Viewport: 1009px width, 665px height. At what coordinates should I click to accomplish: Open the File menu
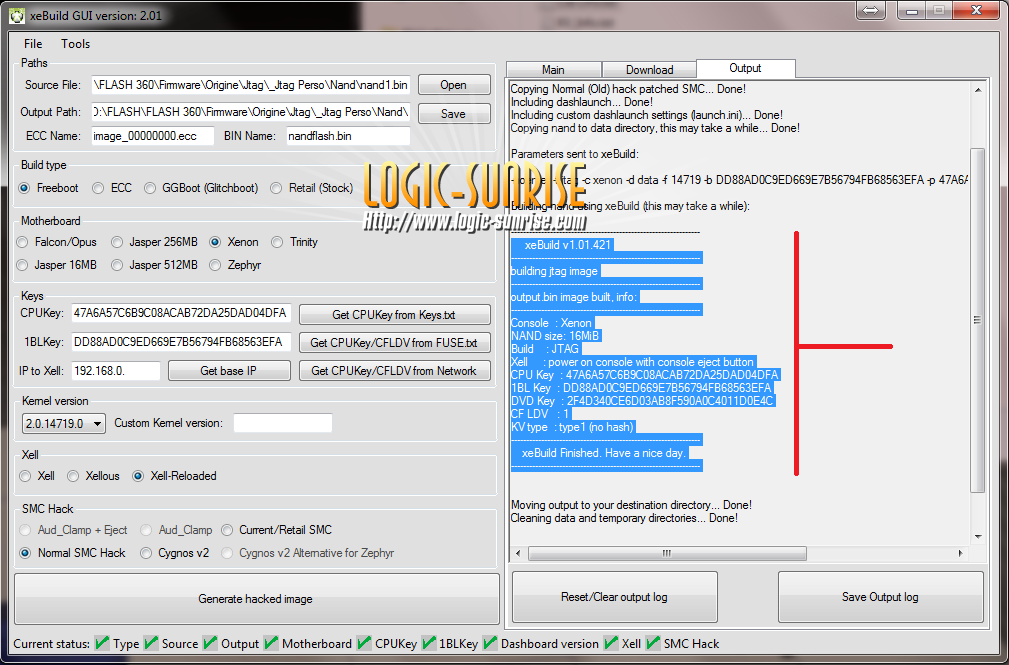pos(33,44)
